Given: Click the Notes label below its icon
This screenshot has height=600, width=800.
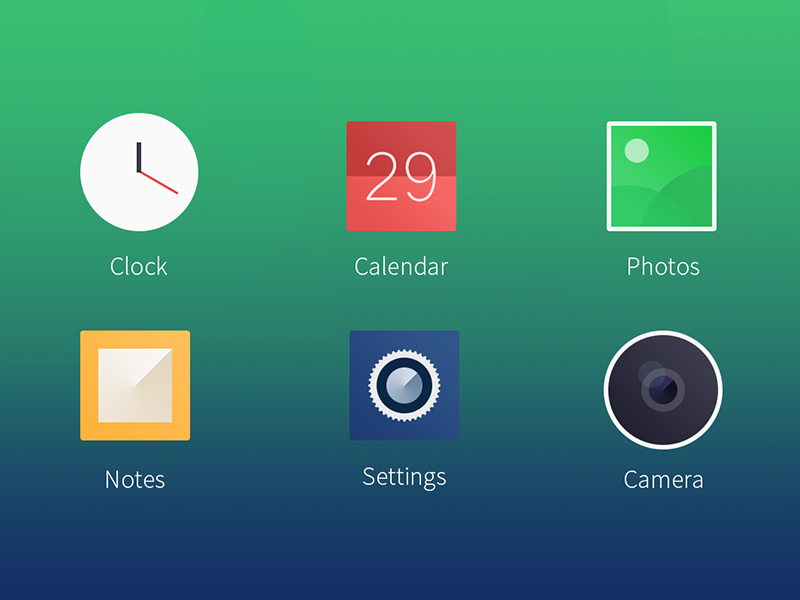Looking at the screenshot, I should [x=134, y=479].
